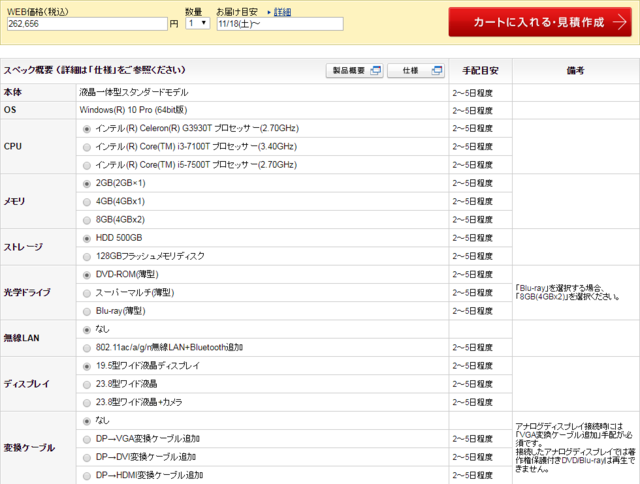Click the 無線LAN row label
Image resolution: width=640 pixels, height=484 pixels.
pos(22,338)
